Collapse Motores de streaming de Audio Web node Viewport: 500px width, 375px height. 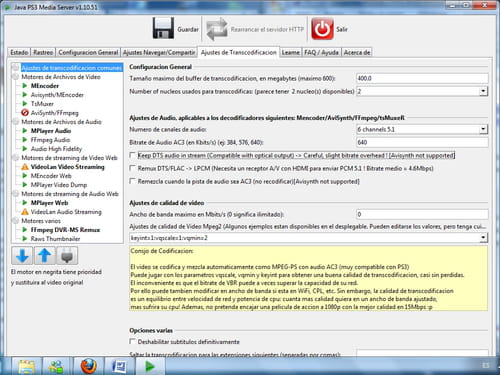pos(15,194)
